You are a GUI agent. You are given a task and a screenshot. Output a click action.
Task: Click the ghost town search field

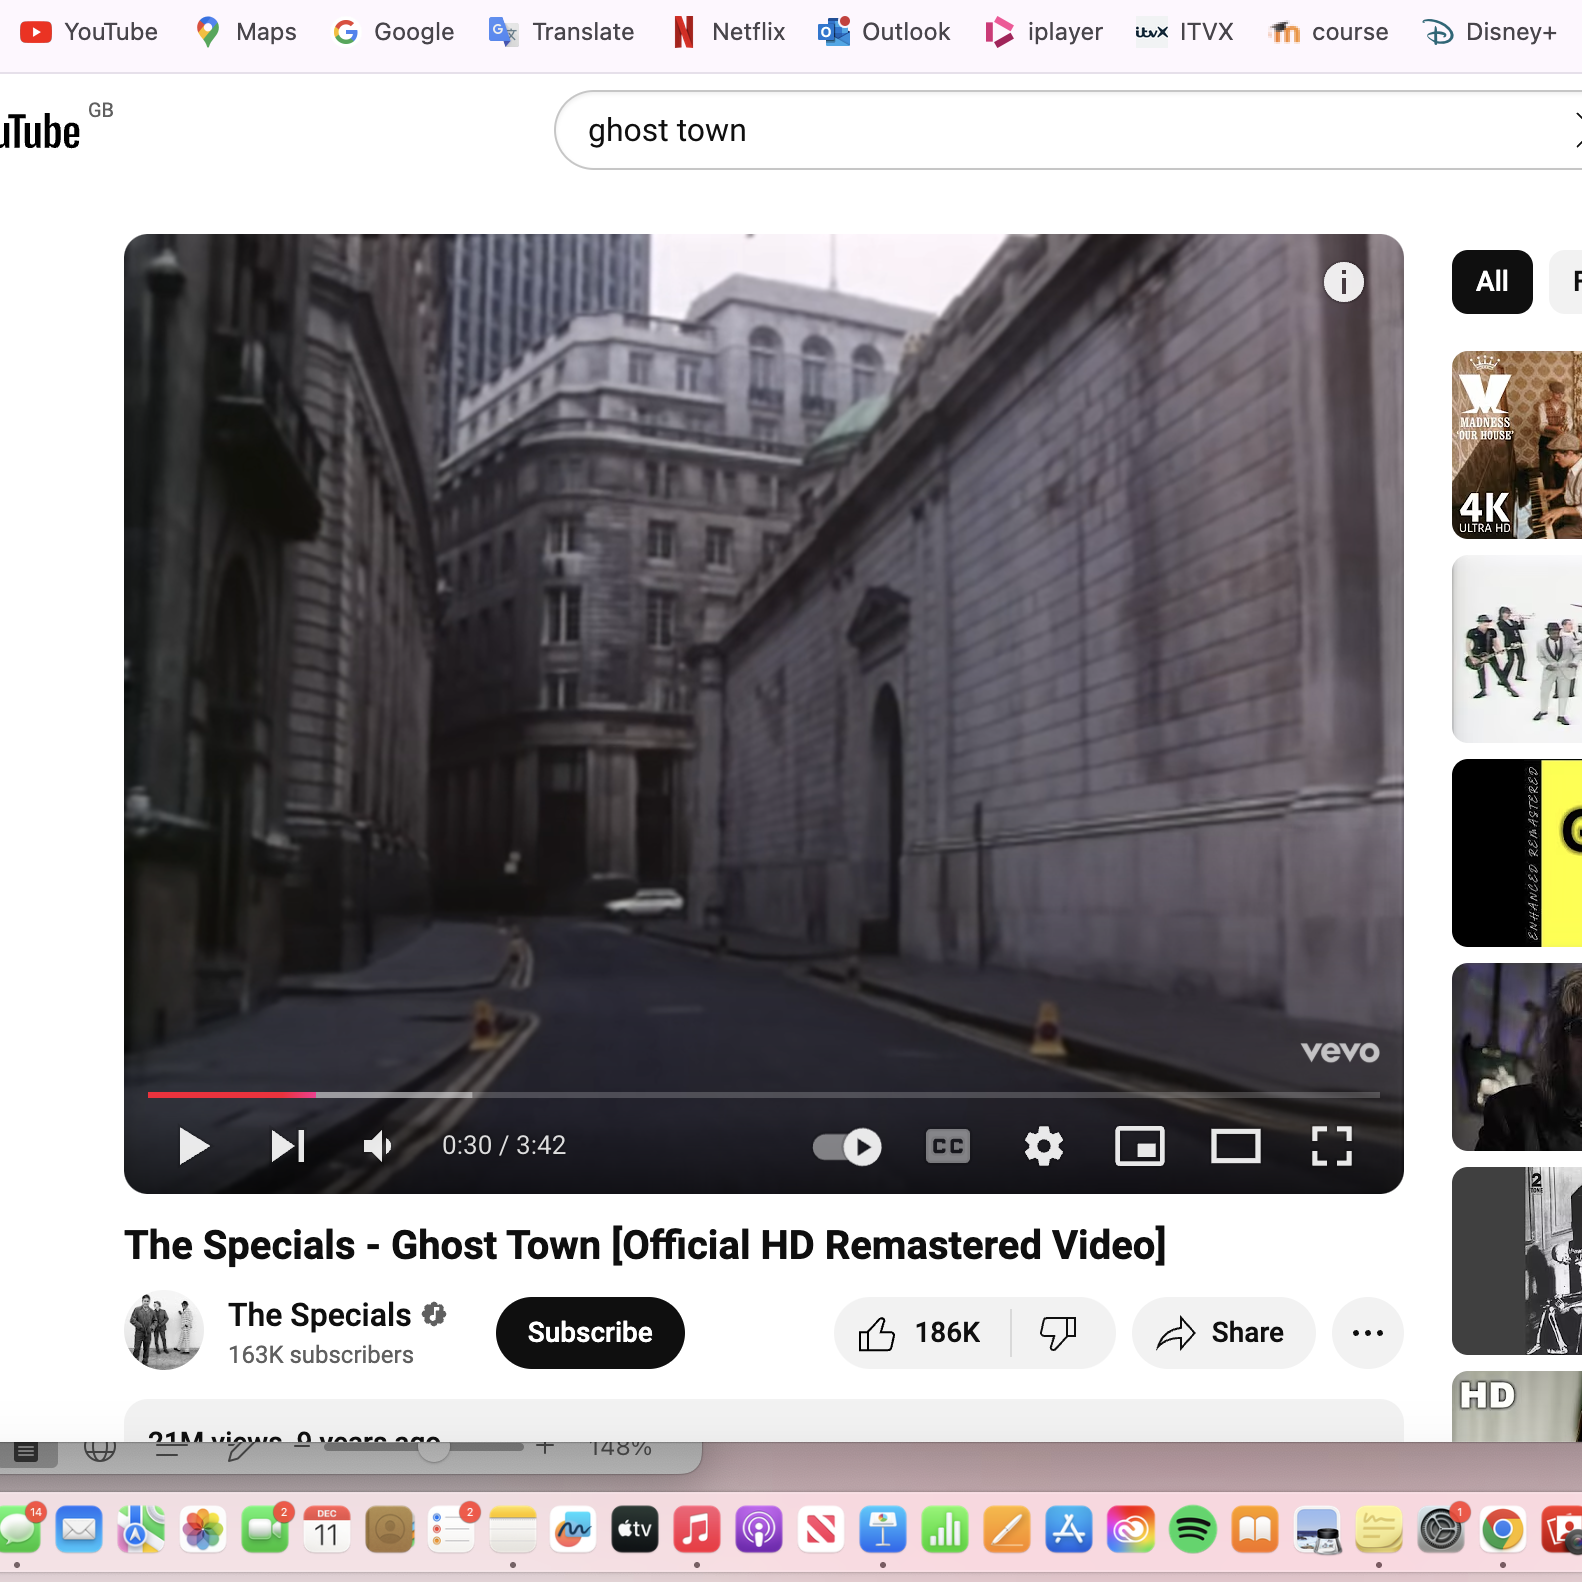coord(1000,130)
